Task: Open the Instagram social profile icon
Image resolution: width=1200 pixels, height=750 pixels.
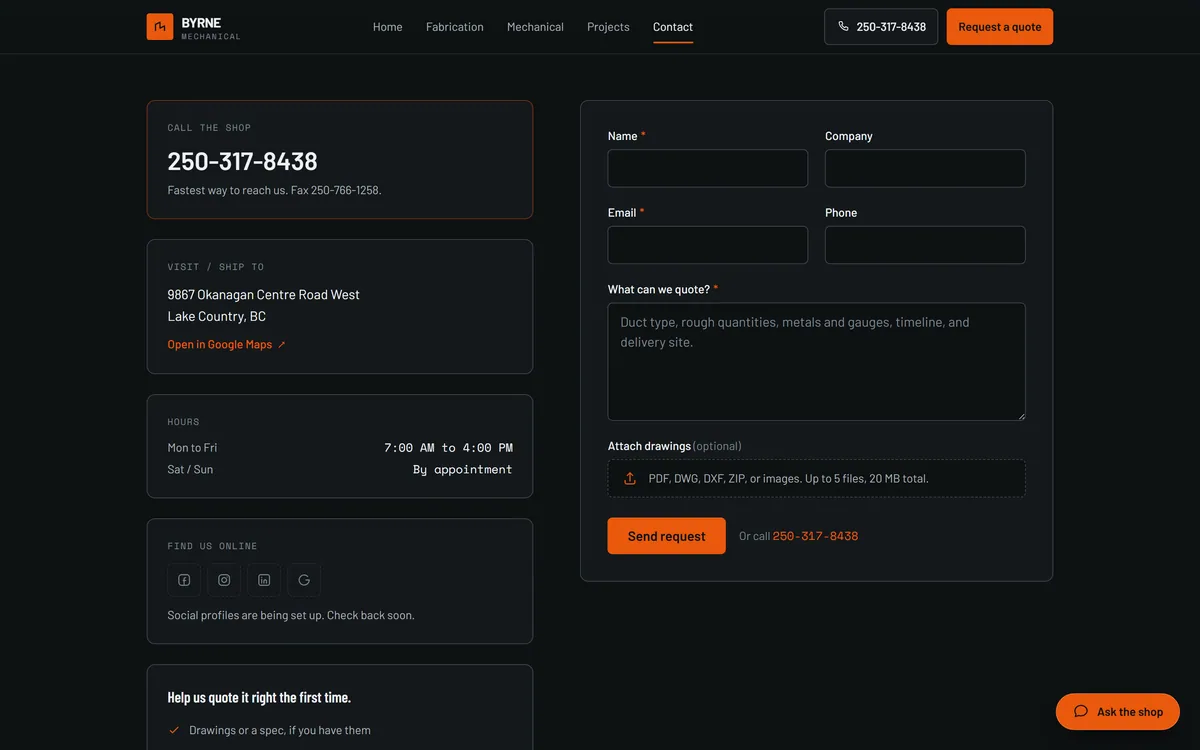Action: coord(224,580)
